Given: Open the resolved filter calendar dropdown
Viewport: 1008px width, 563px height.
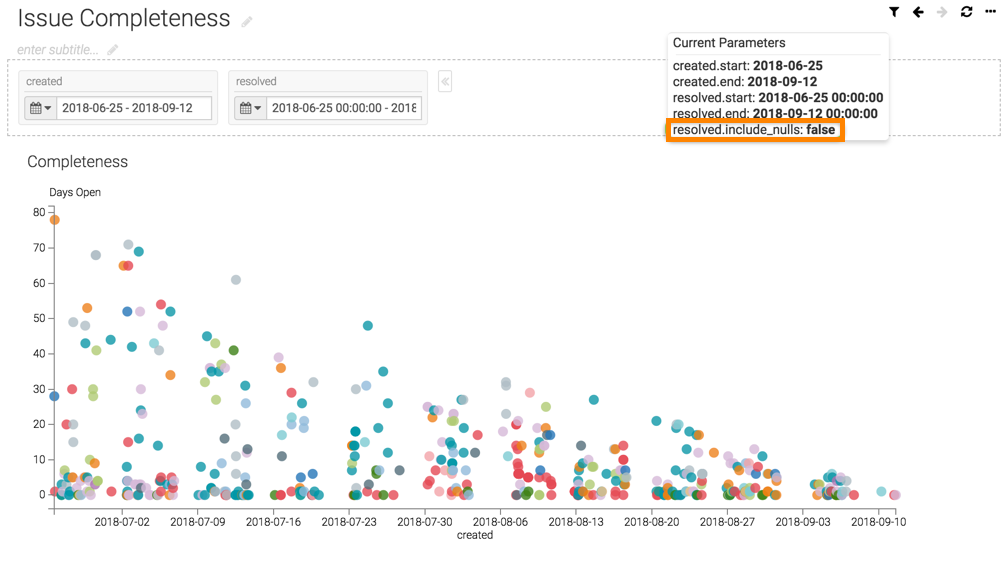Looking at the screenshot, I should [250, 108].
